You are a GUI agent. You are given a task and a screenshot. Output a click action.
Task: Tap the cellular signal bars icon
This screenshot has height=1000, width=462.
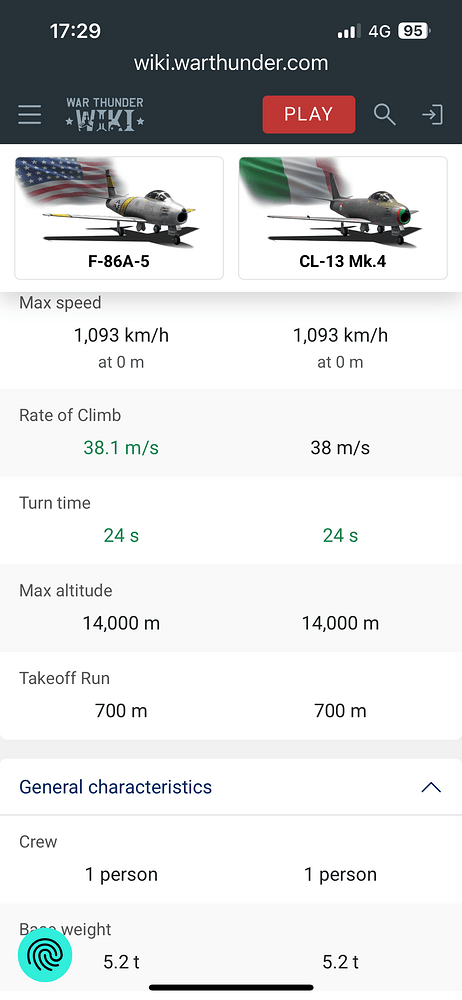click(x=348, y=31)
